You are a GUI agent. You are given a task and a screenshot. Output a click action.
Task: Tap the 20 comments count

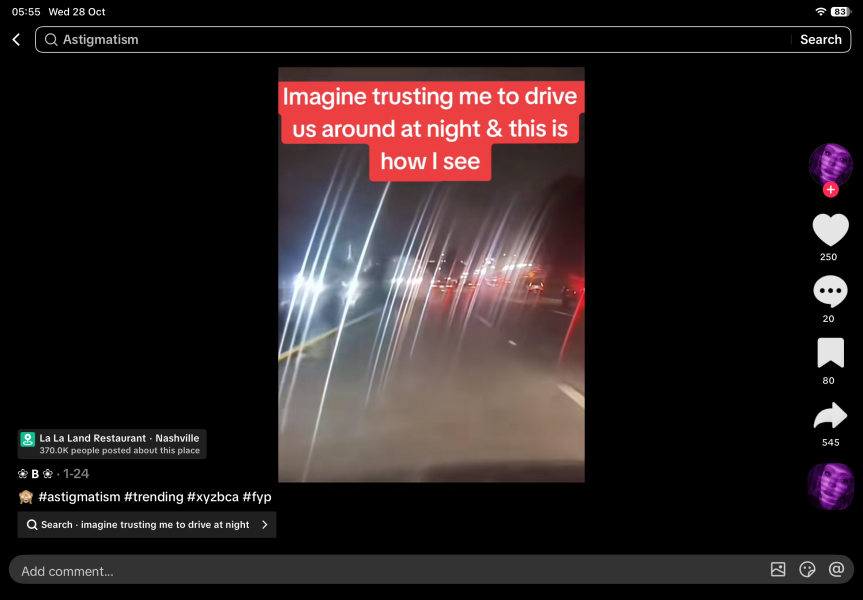tap(828, 319)
